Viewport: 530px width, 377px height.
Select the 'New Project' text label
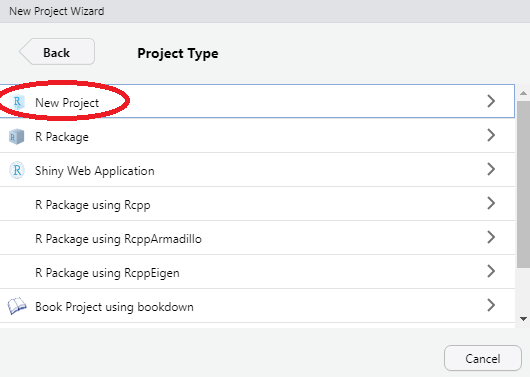pos(67,103)
